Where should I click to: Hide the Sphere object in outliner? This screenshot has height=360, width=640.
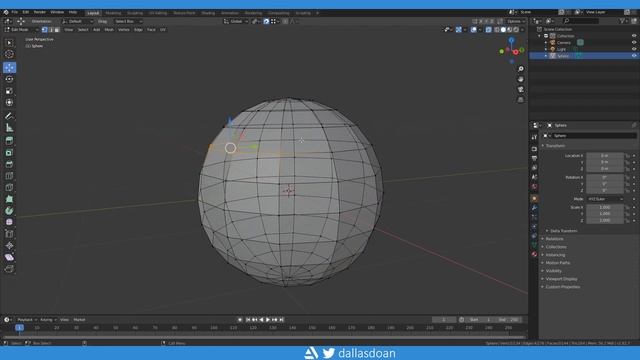tap(634, 56)
